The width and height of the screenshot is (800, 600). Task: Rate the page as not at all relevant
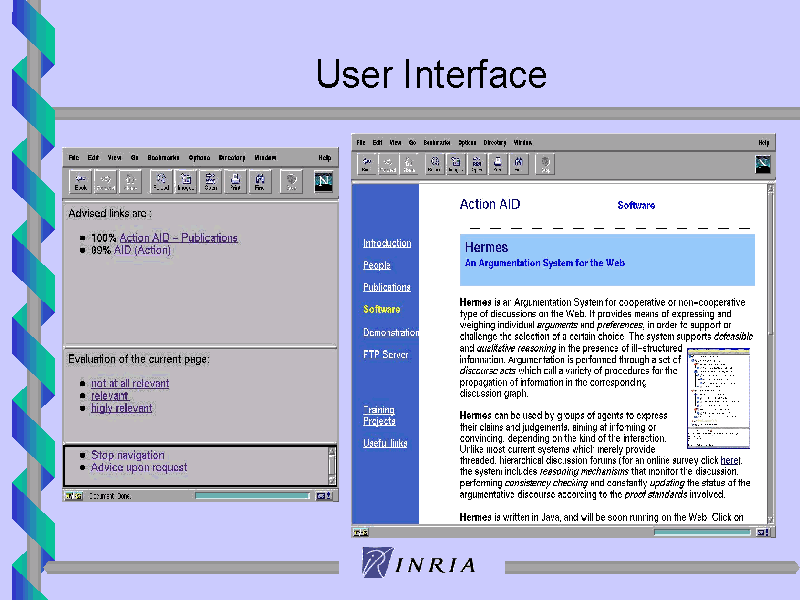point(130,383)
